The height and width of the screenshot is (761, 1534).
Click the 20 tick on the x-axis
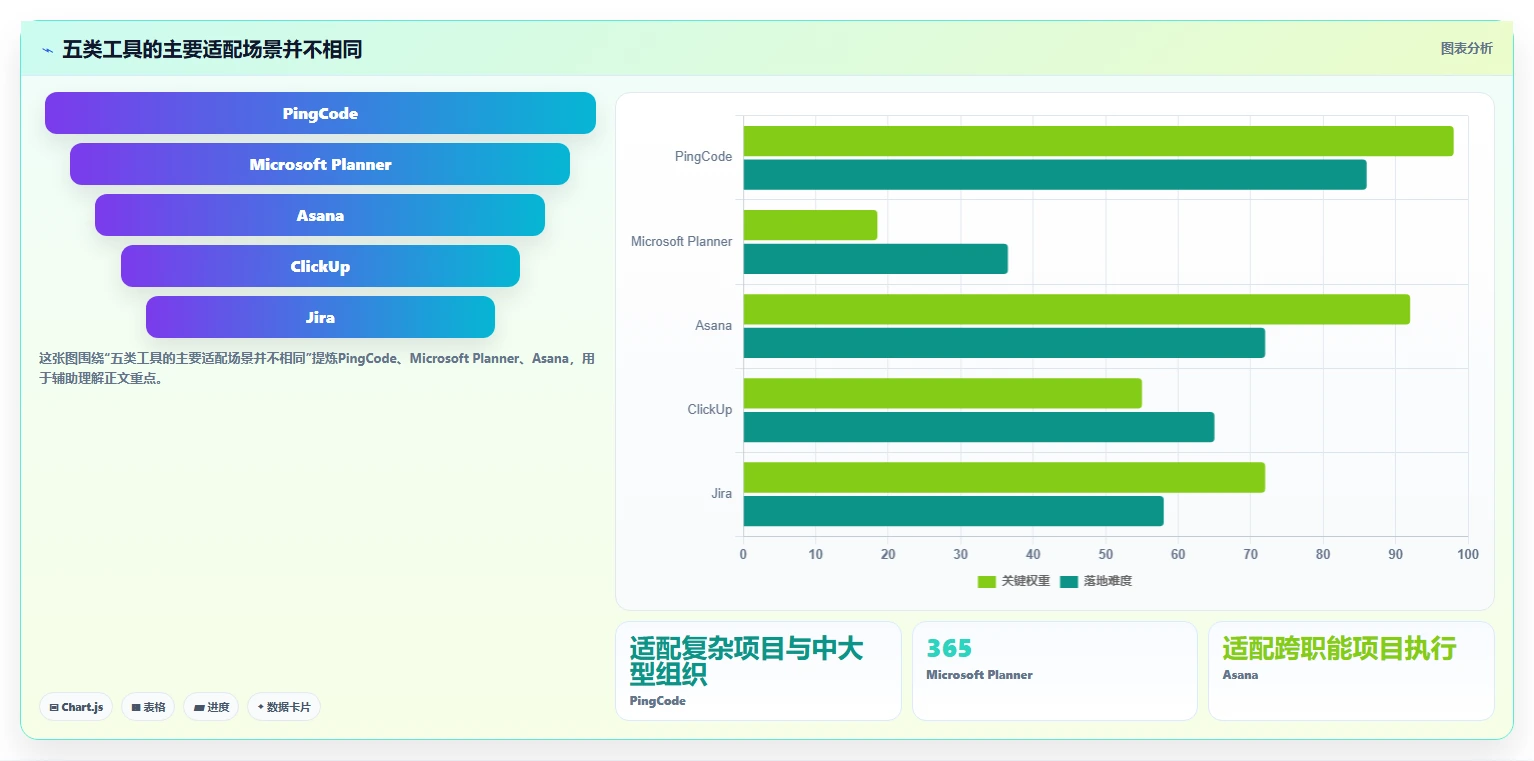point(888,554)
